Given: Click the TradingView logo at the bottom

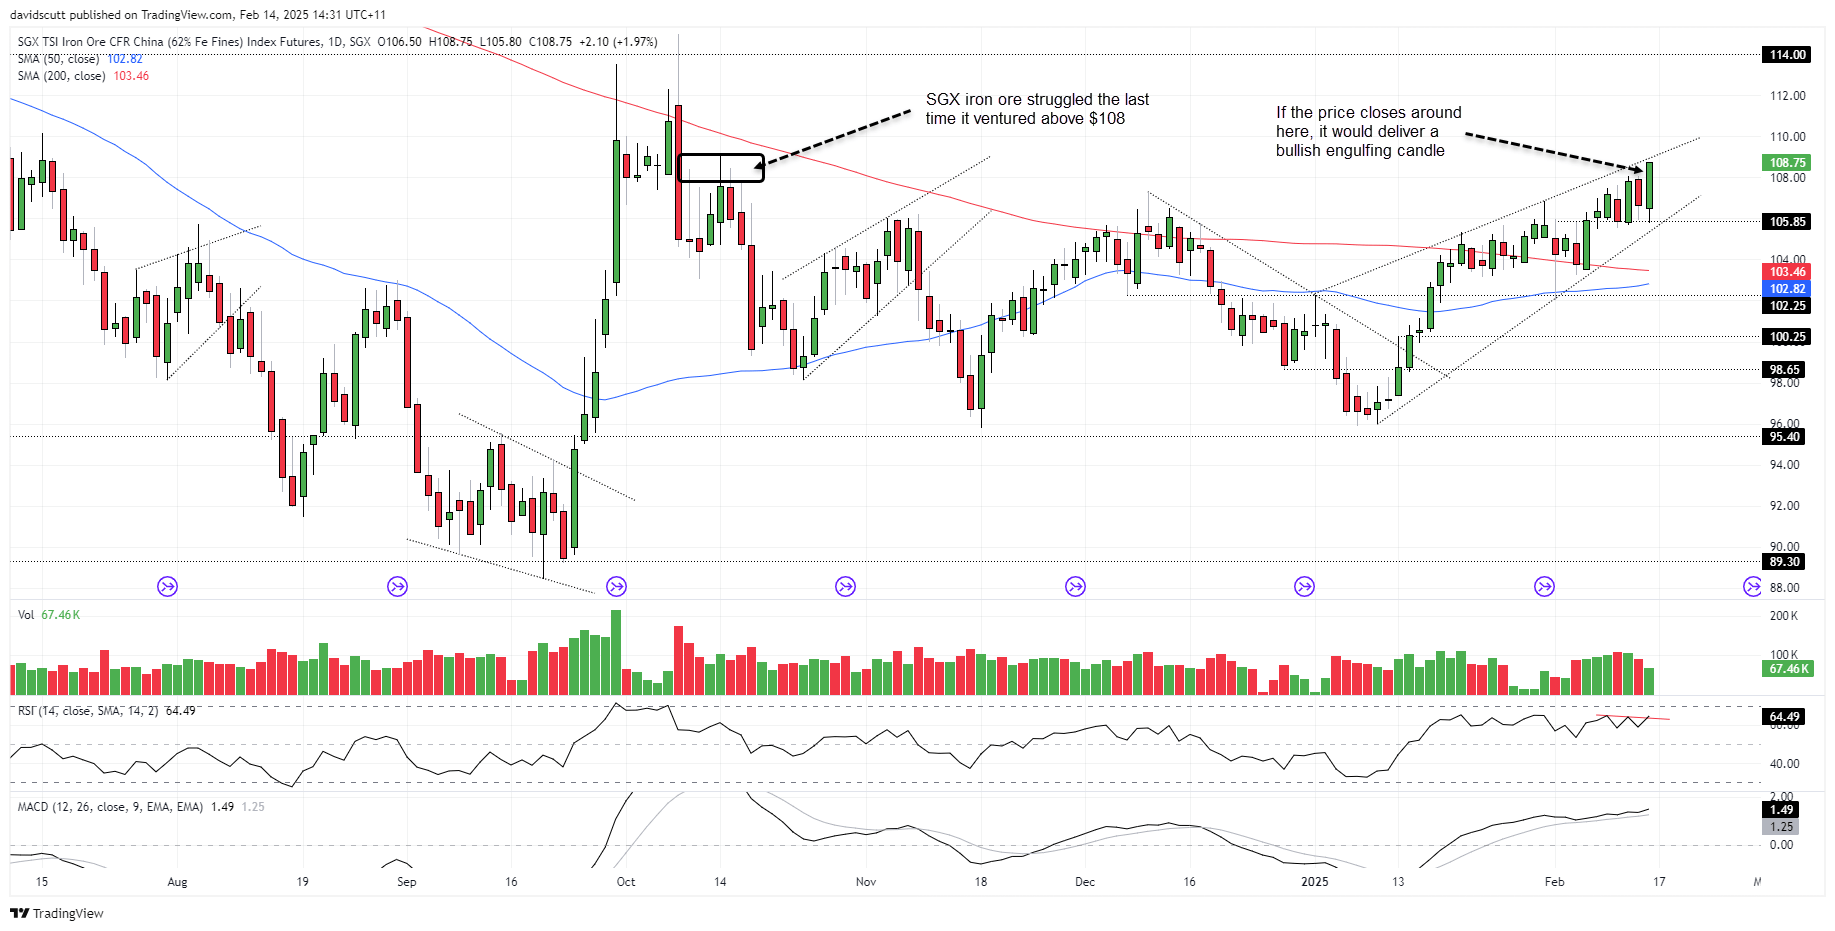Looking at the screenshot, I should pos(57,913).
